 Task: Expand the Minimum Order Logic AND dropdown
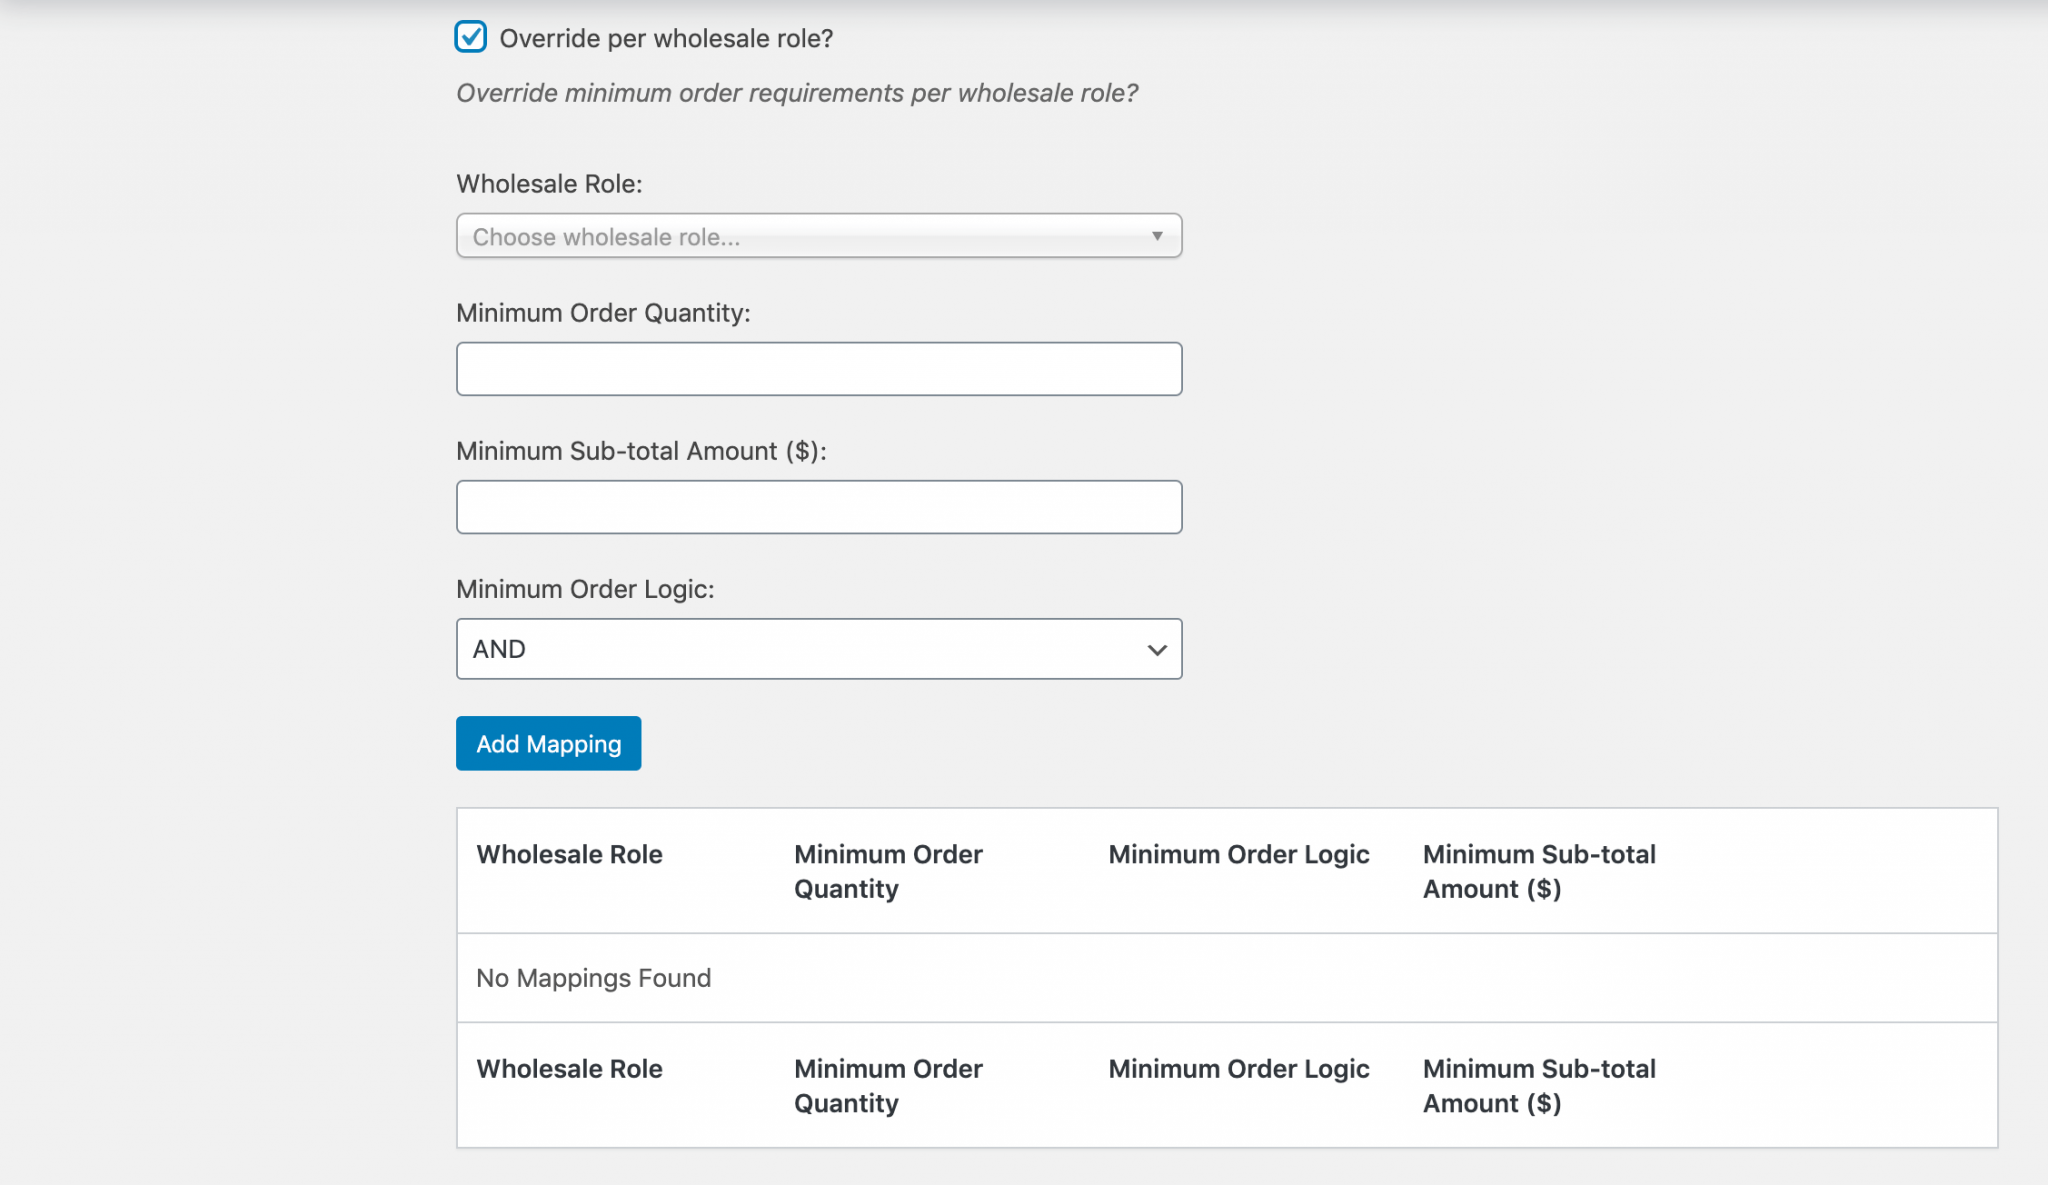coord(818,649)
